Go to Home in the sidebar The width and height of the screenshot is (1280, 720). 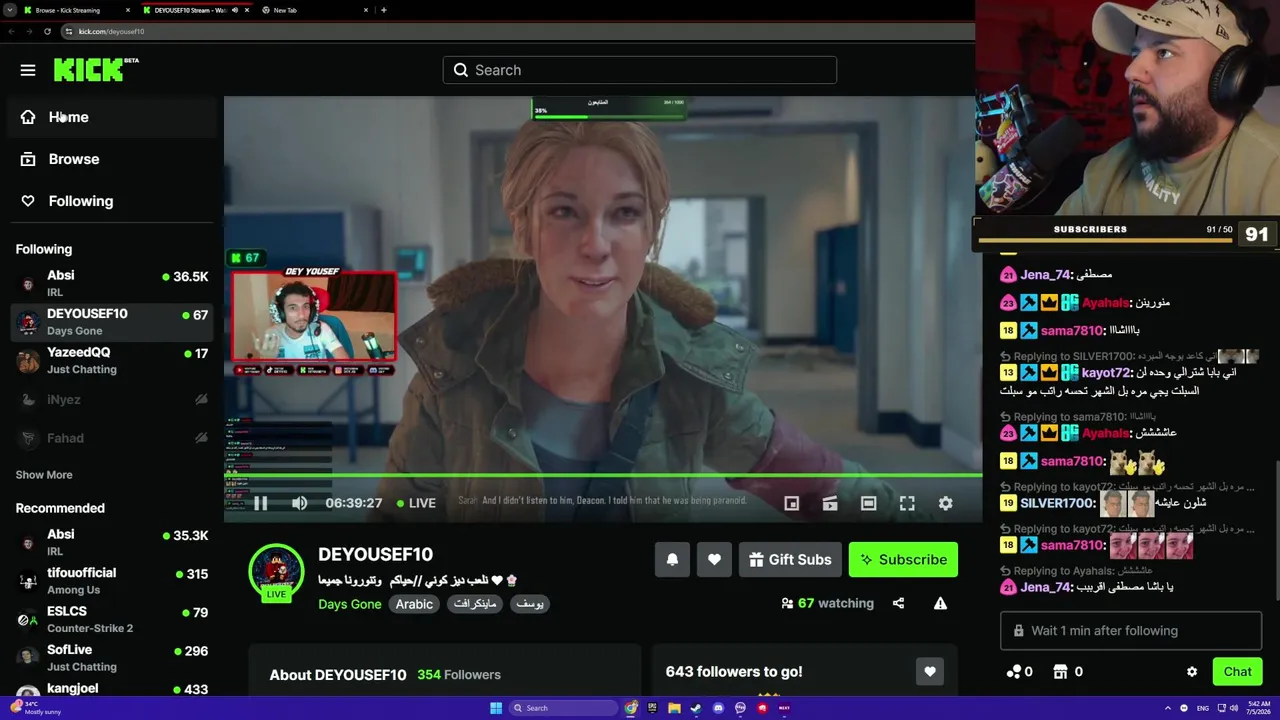(111, 117)
